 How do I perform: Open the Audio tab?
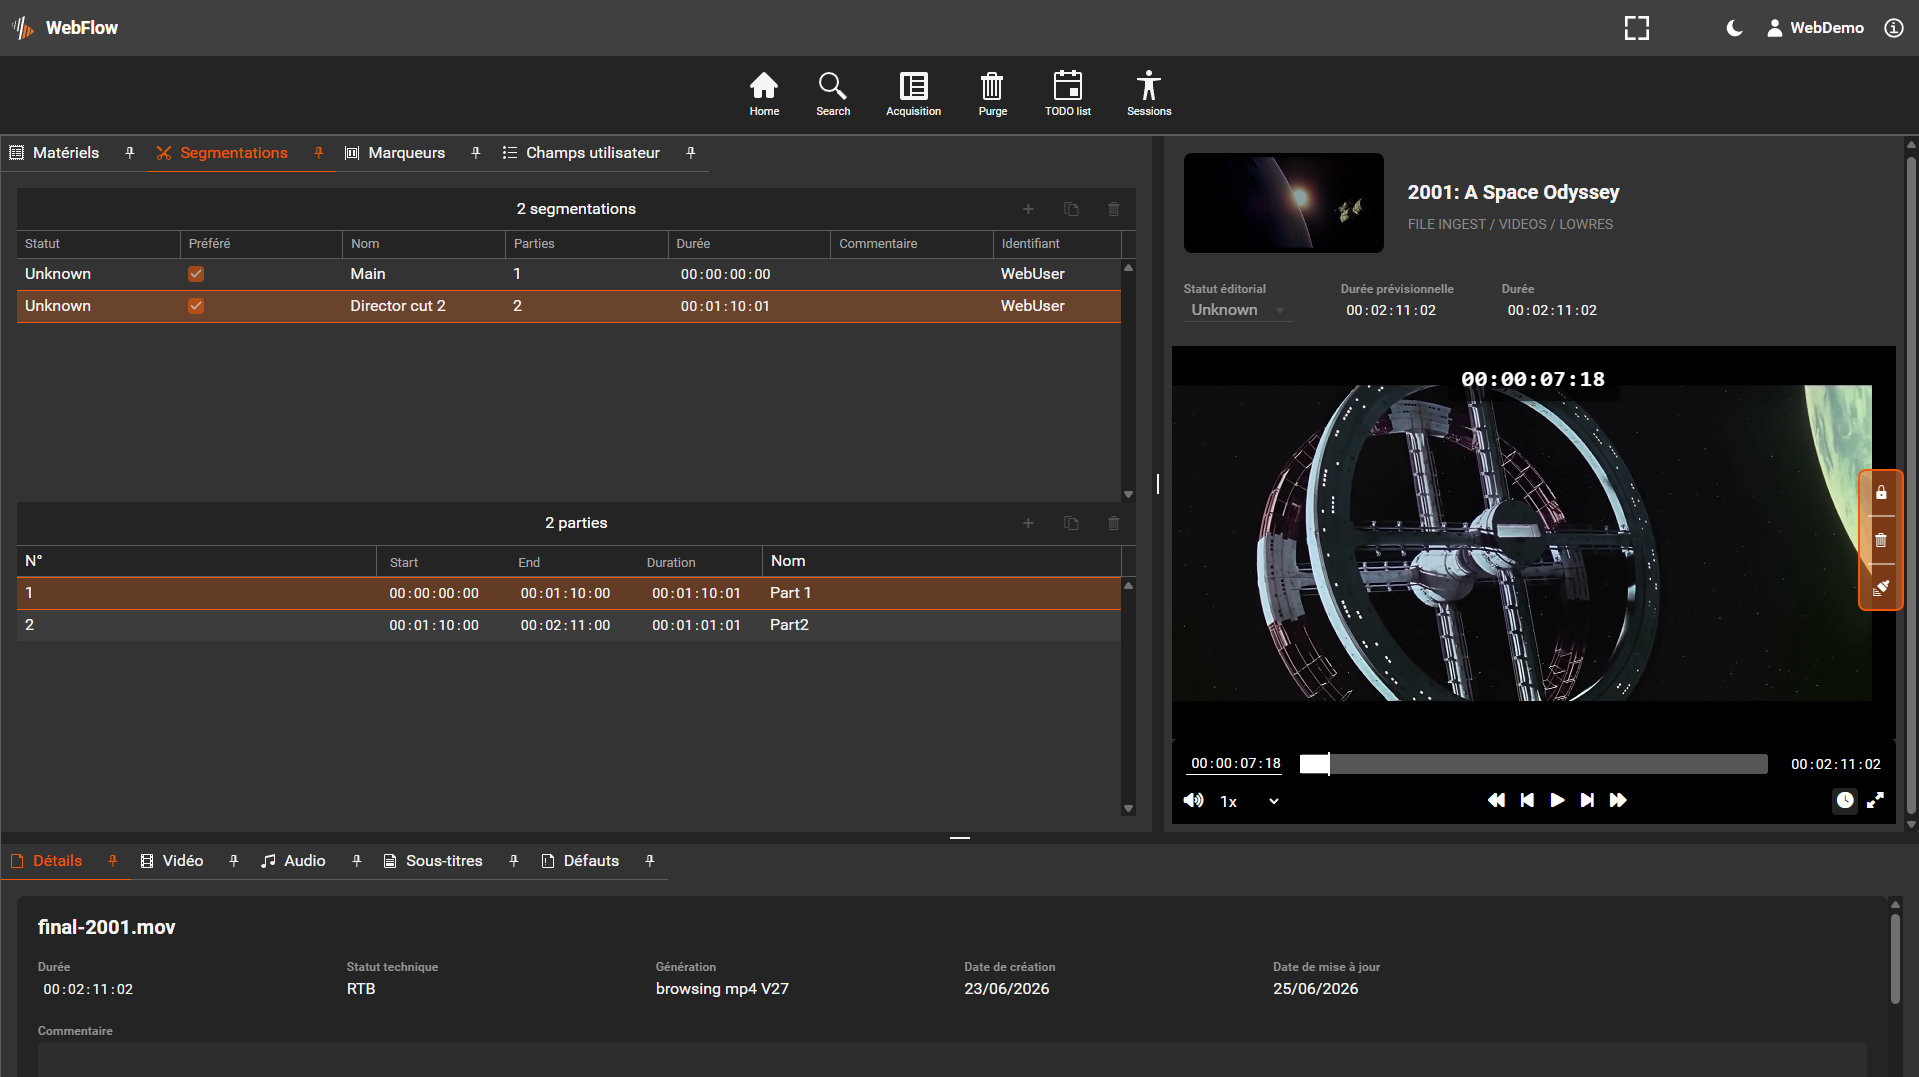294,861
